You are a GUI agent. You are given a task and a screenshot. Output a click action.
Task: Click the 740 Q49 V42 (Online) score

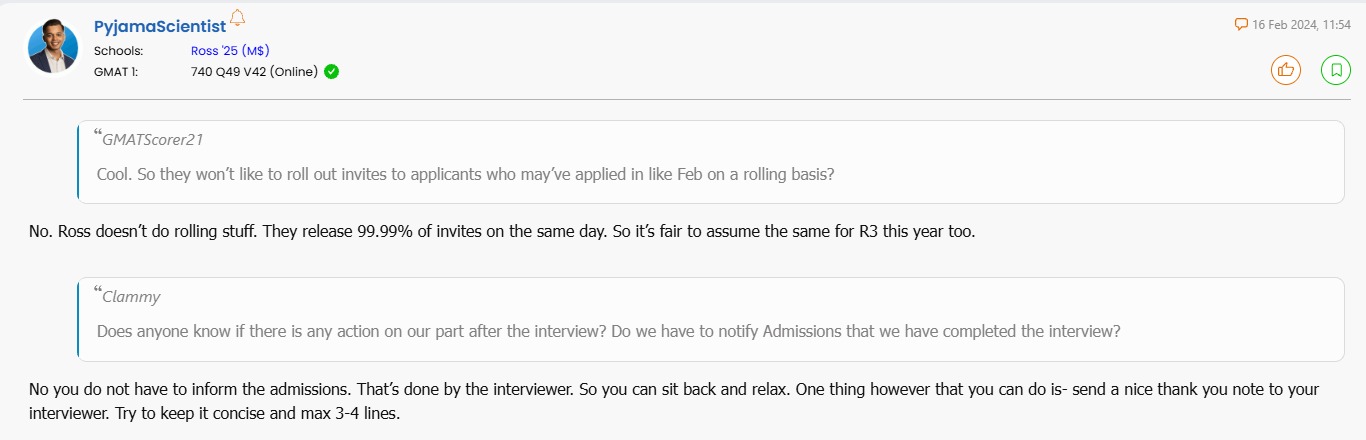[254, 71]
